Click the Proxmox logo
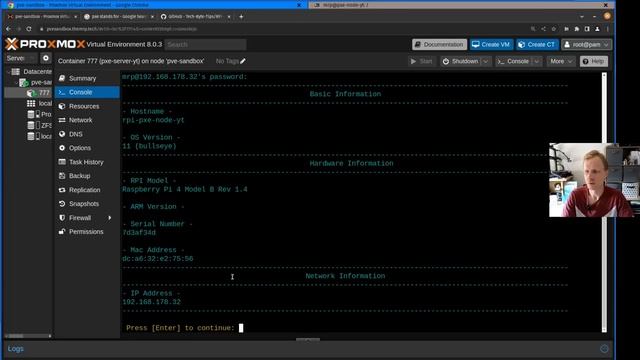Viewport: 640px width, 360px height. [45, 44]
